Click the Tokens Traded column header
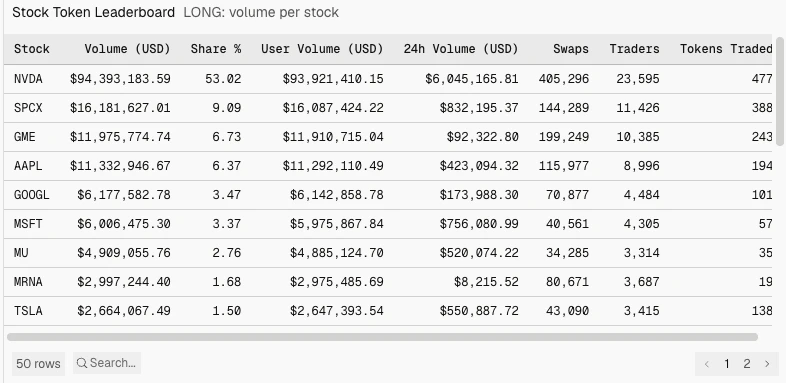The image size is (786, 383). (x=726, y=49)
